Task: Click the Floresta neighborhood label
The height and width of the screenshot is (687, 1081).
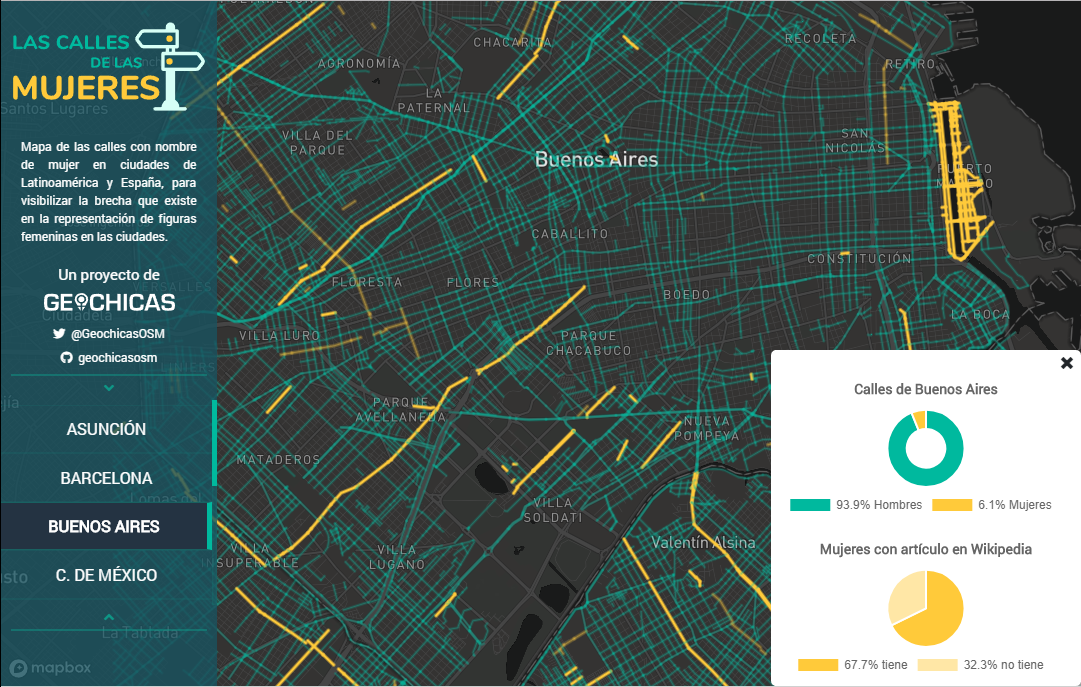Action: click(x=367, y=281)
